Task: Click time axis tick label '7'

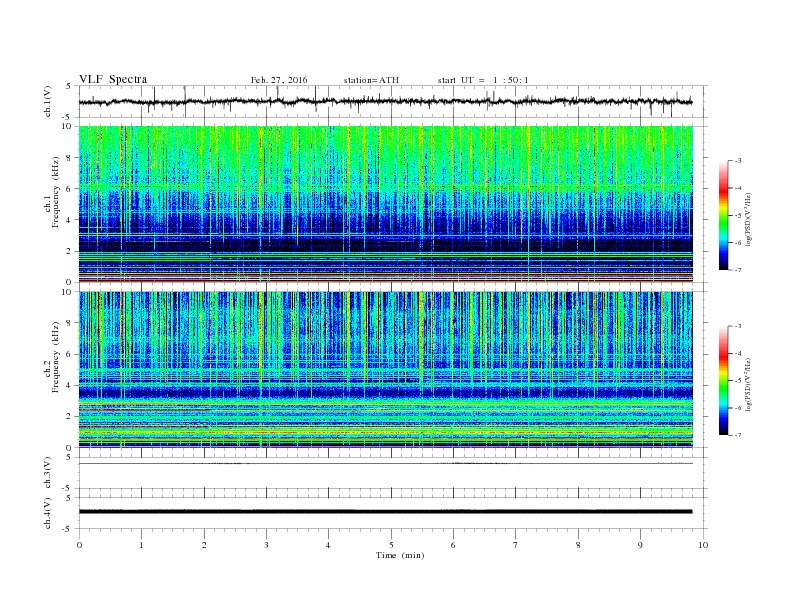Action: tap(516, 545)
